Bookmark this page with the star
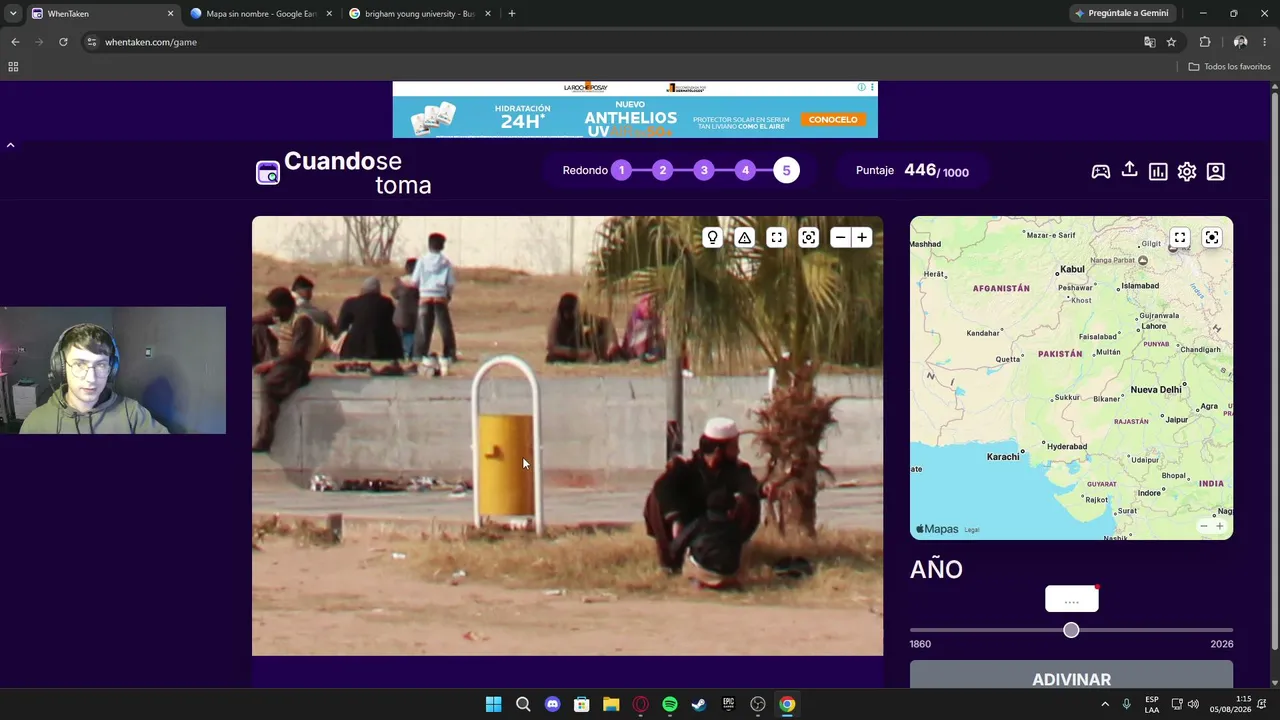Screen dimensions: 1280x720 coord(1171,42)
